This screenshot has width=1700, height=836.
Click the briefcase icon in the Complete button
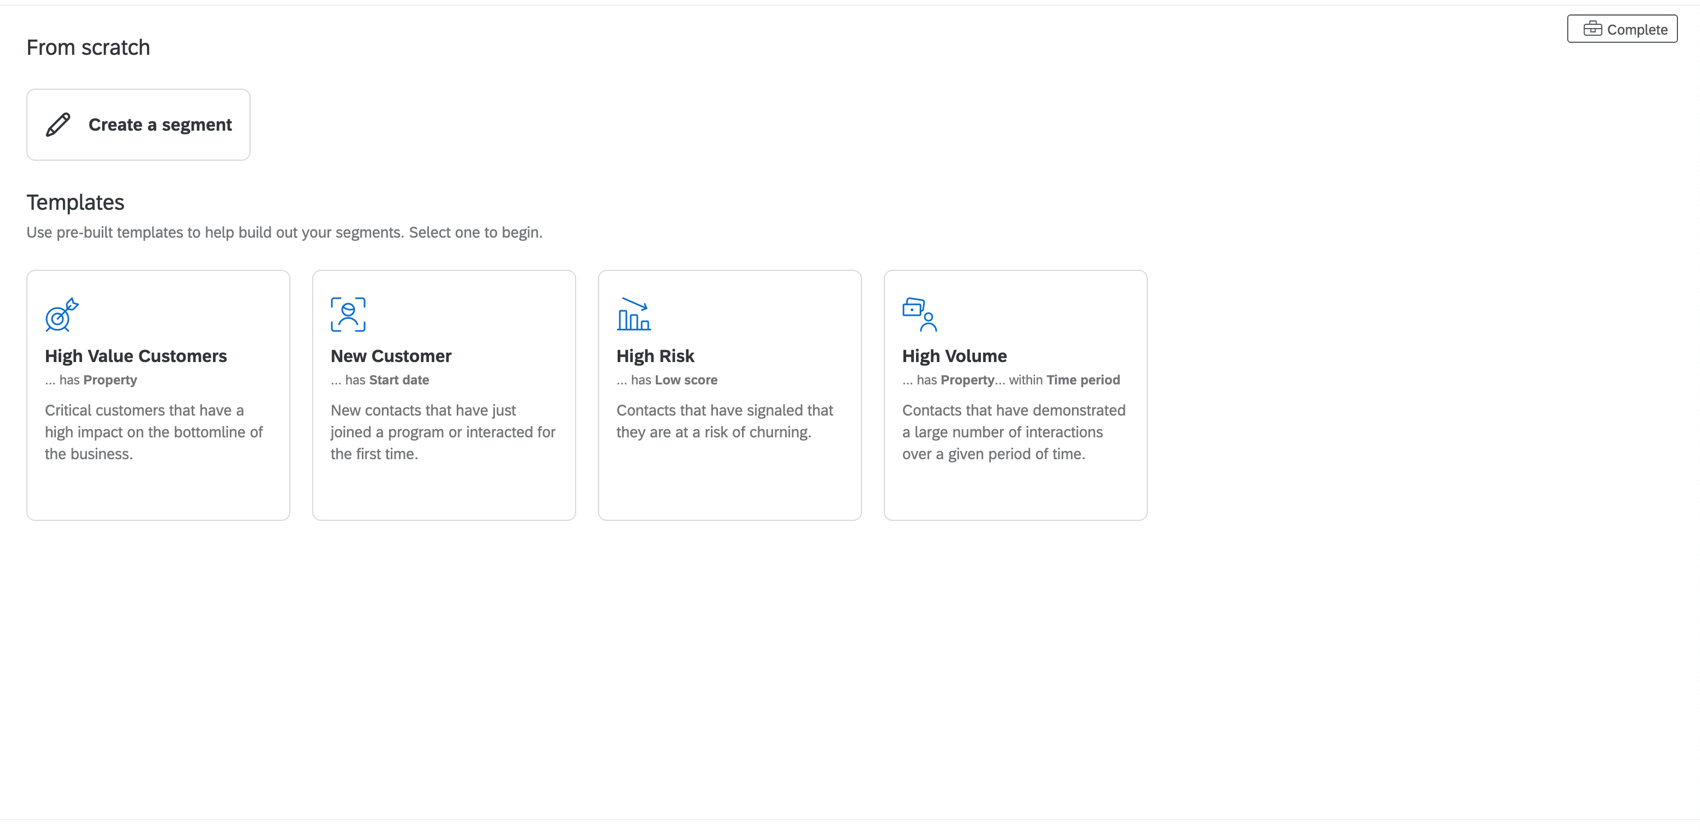(x=1592, y=29)
